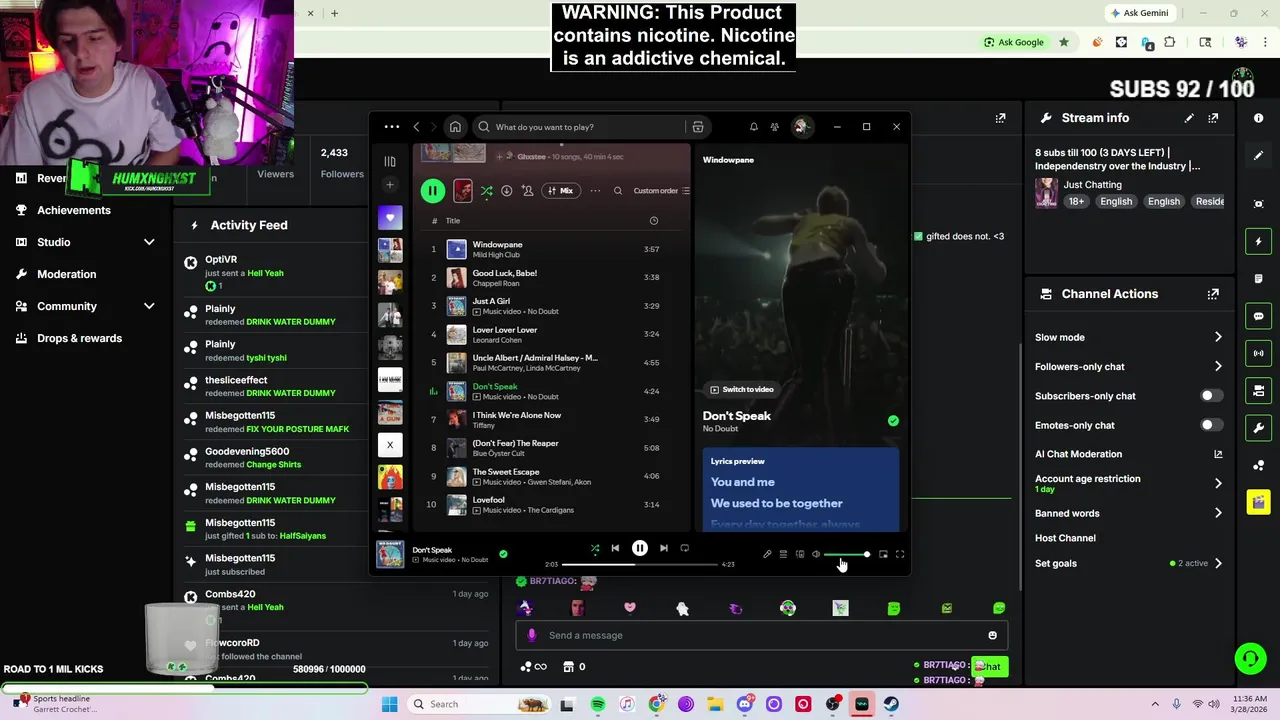1280x720 pixels.
Task: Expand Slow mode options
Action: point(1217,338)
